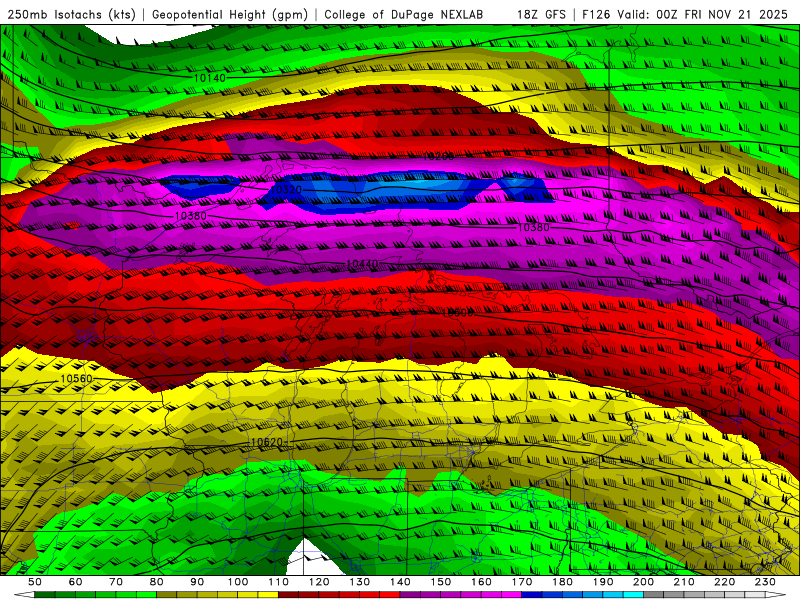This screenshot has width=800, height=600.
Task: Click the "Valid: 00Z FRI NOV 21 2025" text
Action: (703, 15)
